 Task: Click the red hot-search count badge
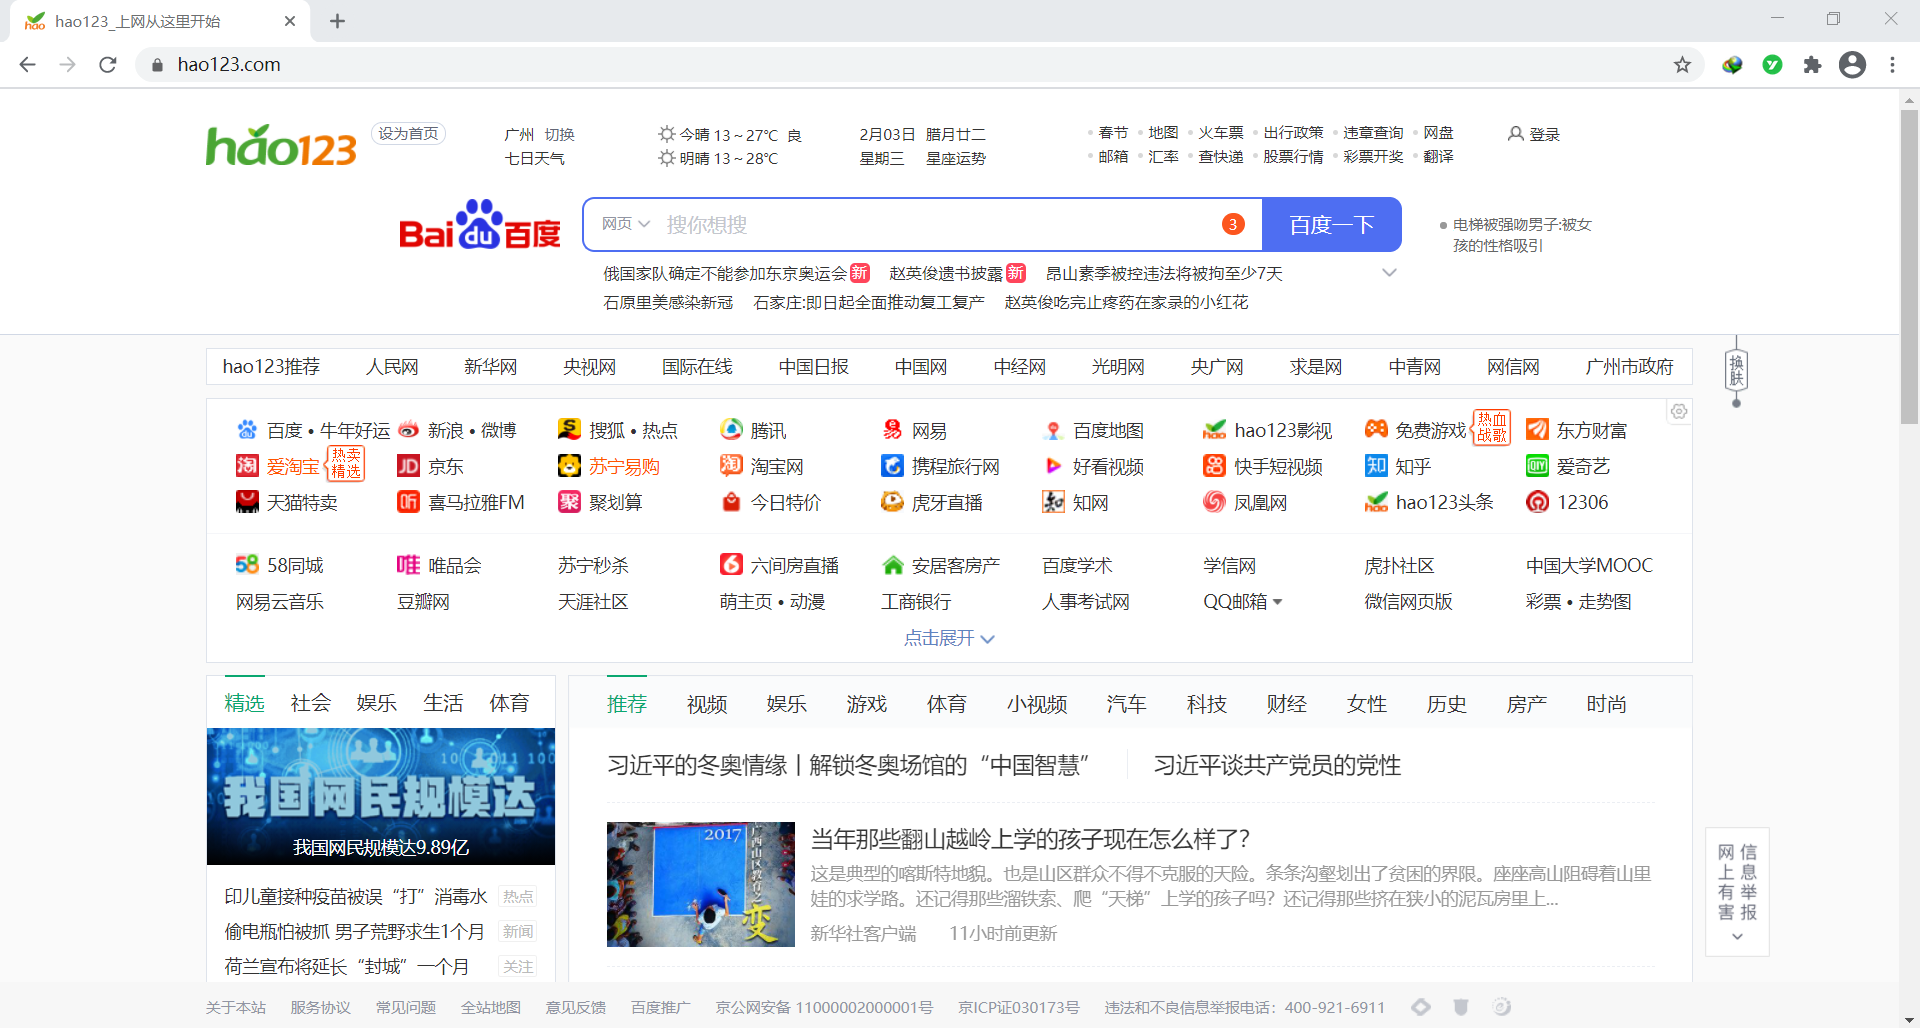(1233, 224)
